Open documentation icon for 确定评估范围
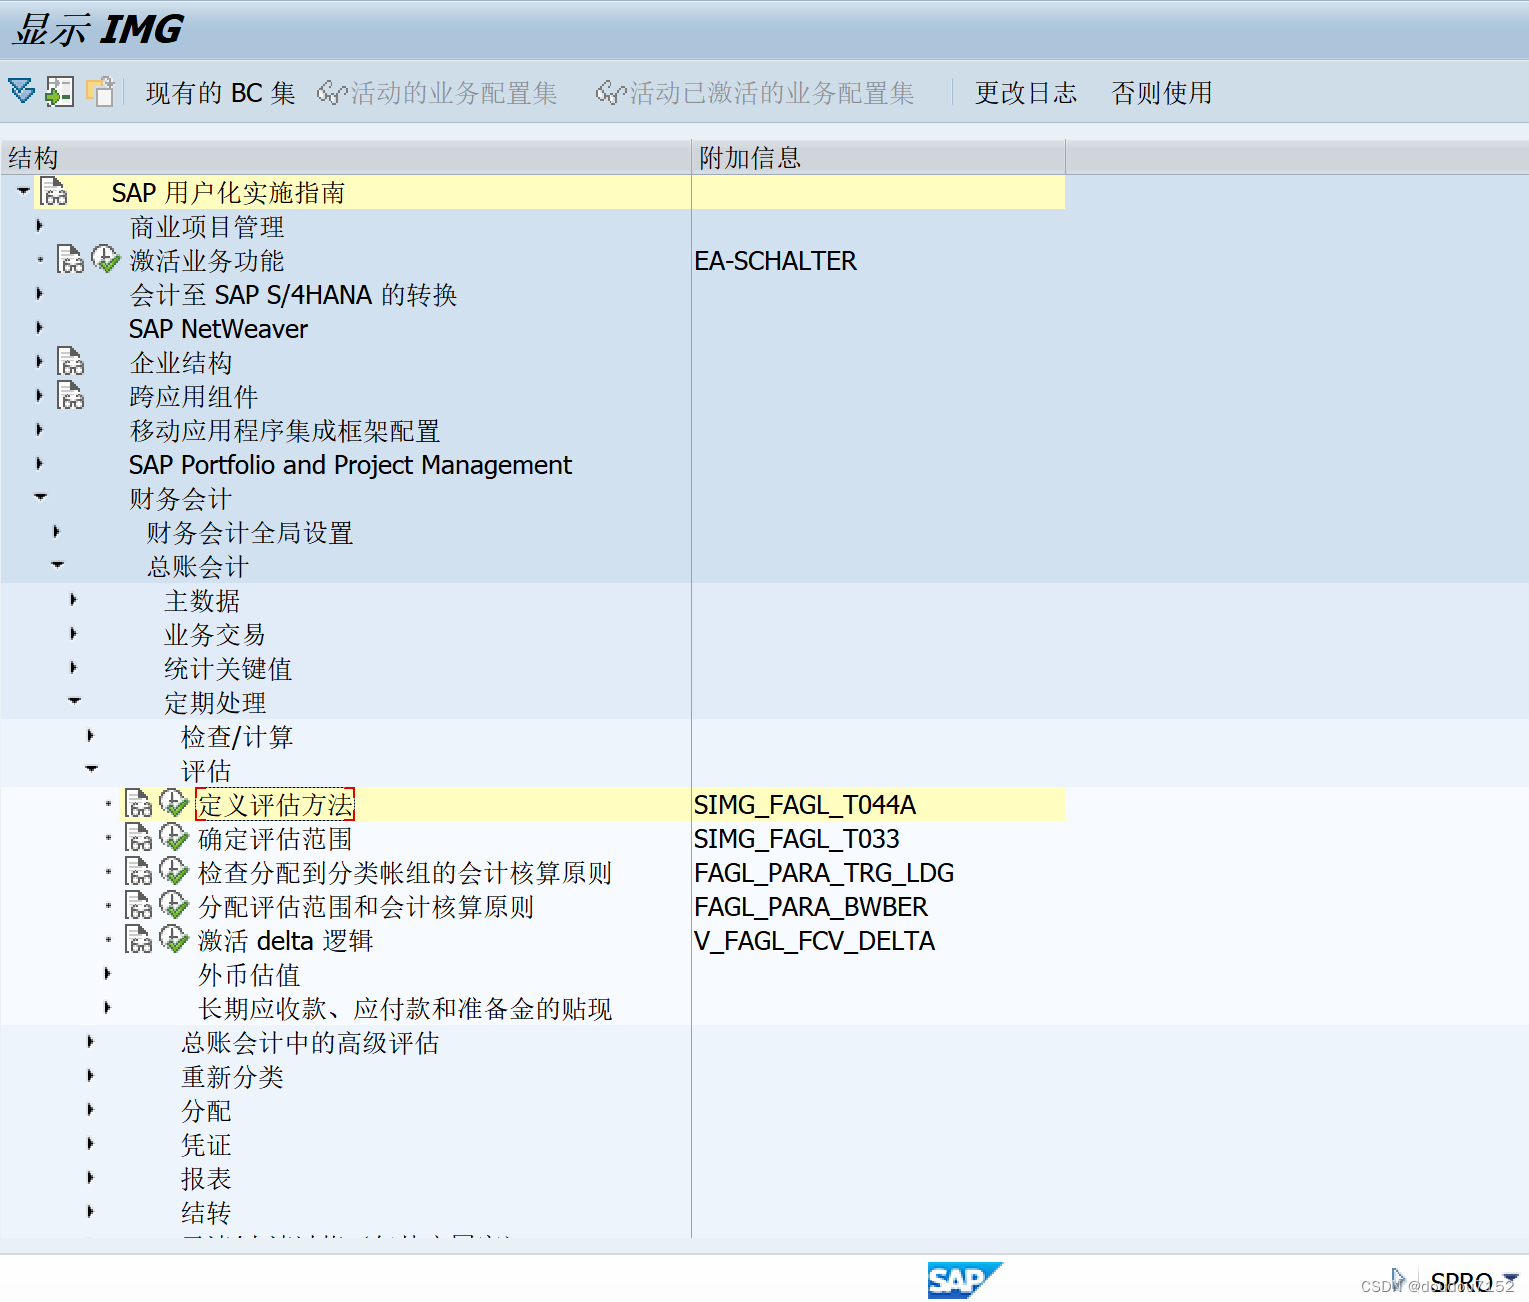Screen dimensions: 1529x1302 [x=138, y=838]
